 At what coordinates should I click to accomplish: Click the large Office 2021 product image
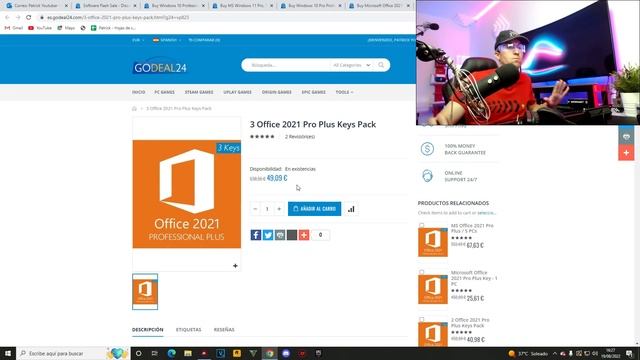(187, 194)
